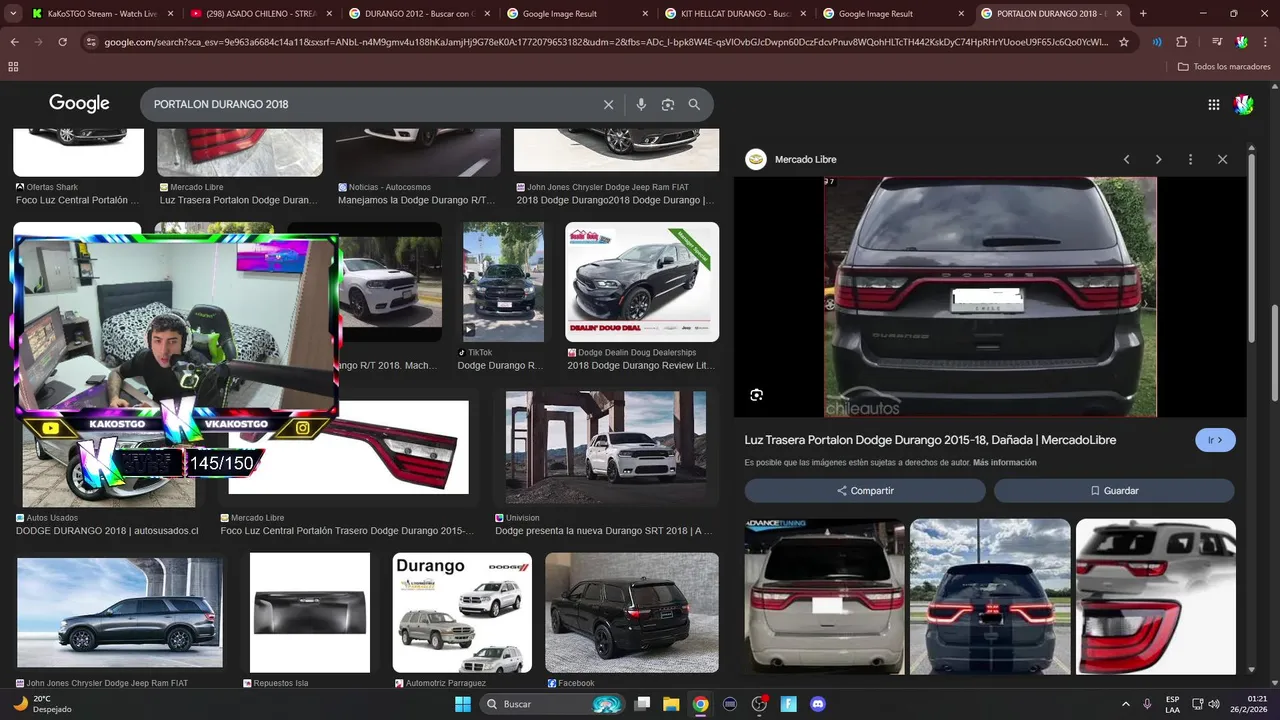Open Automotriz Parraguez Durango image
1280x720 pixels.
click(x=462, y=613)
